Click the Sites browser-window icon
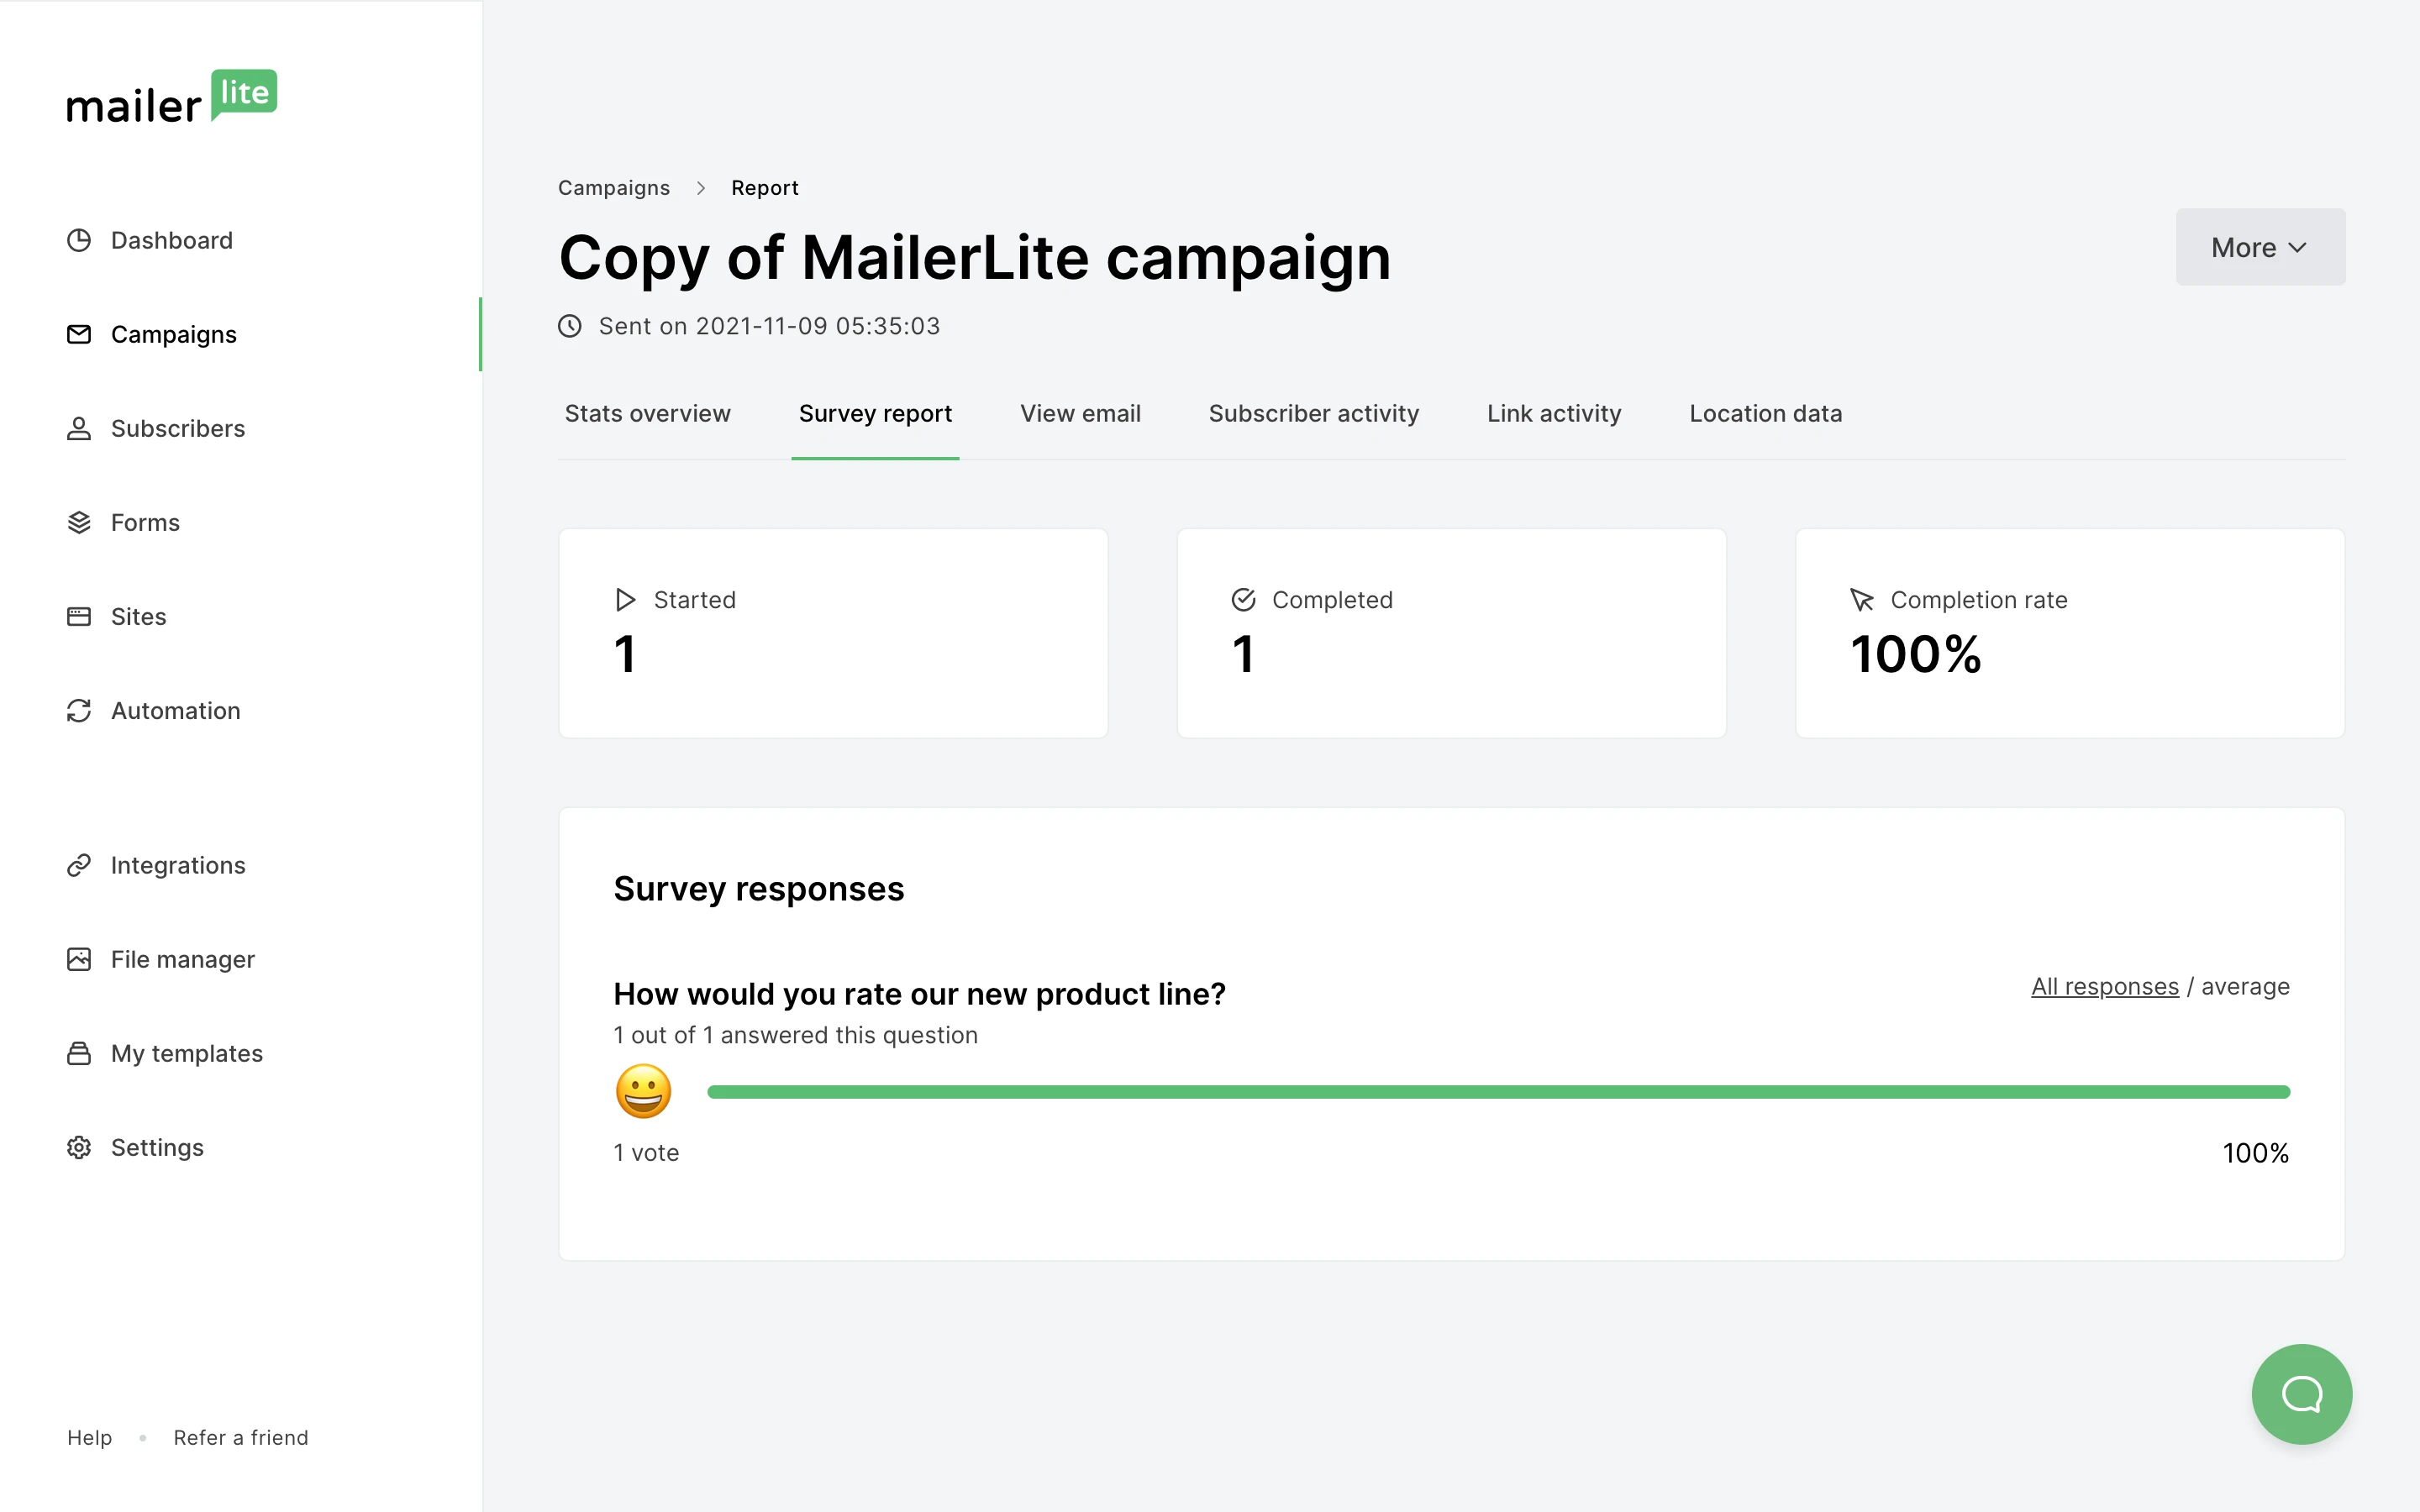 [x=79, y=616]
